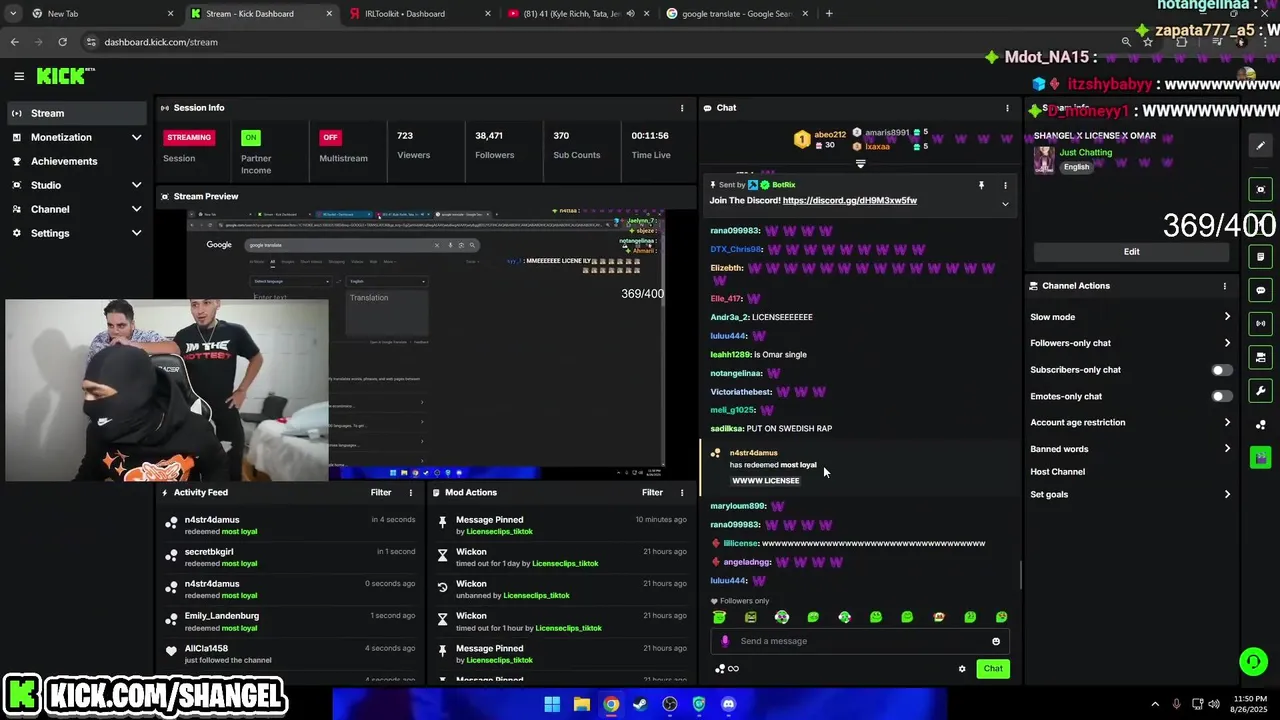Open pinned message three-dot options
1280x720 pixels.
click(x=1005, y=185)
